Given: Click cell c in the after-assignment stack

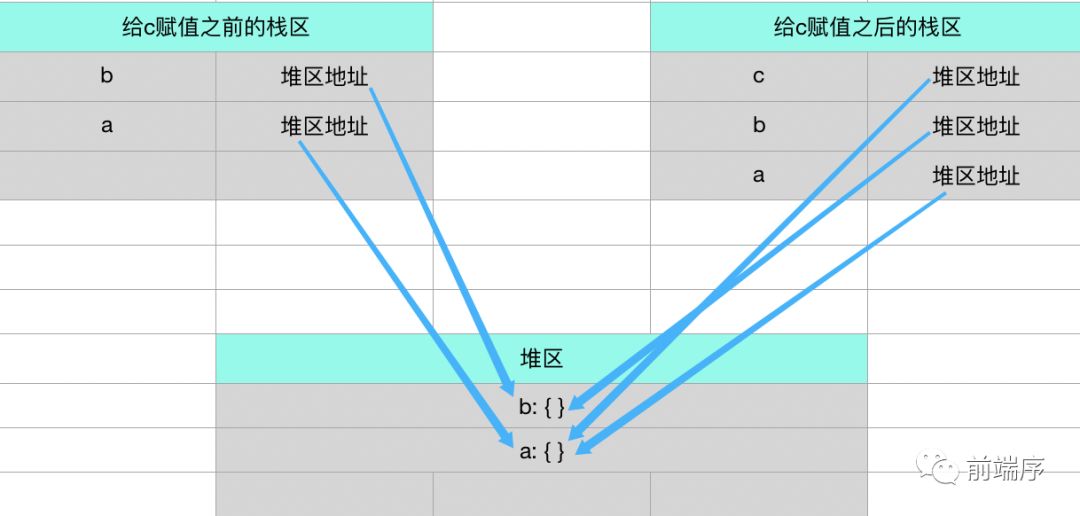Looking at the screenshot, I should (x=758, y=77).
